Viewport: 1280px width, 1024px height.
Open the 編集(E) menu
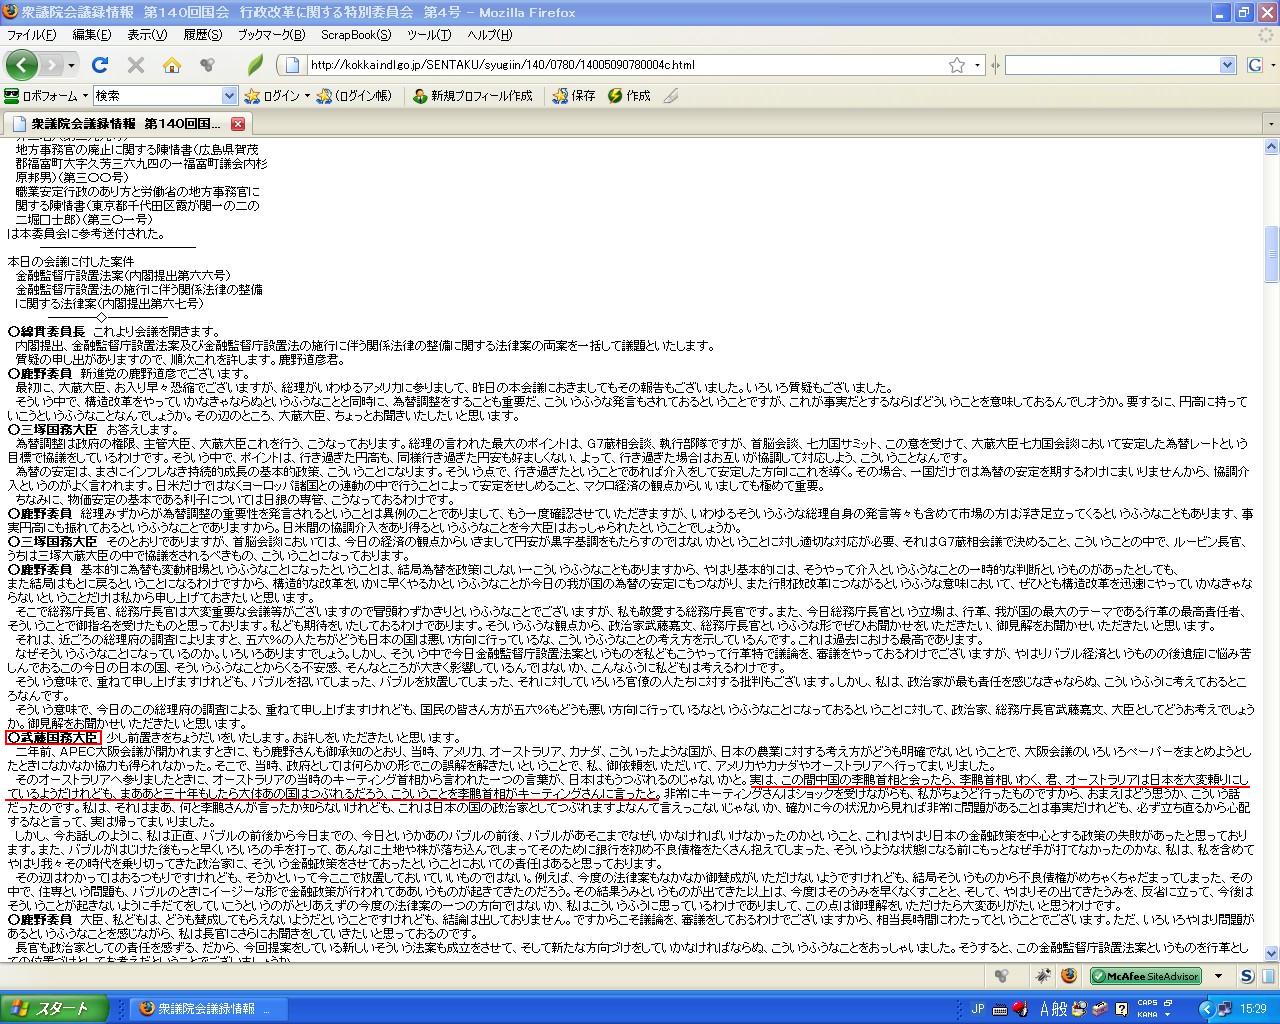[x=91, y=35]
